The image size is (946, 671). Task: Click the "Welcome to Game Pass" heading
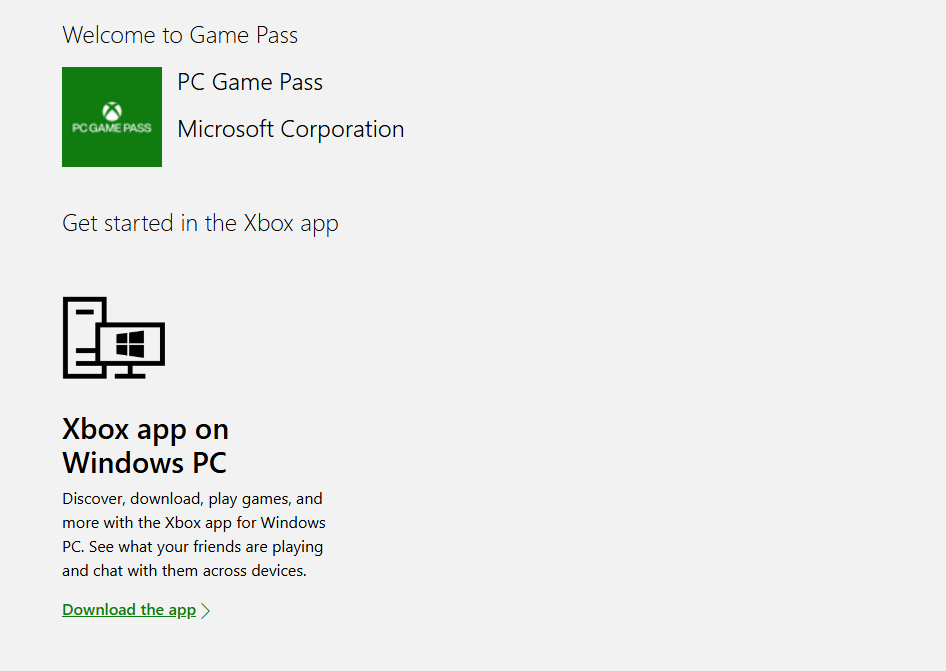coord(180,35)
